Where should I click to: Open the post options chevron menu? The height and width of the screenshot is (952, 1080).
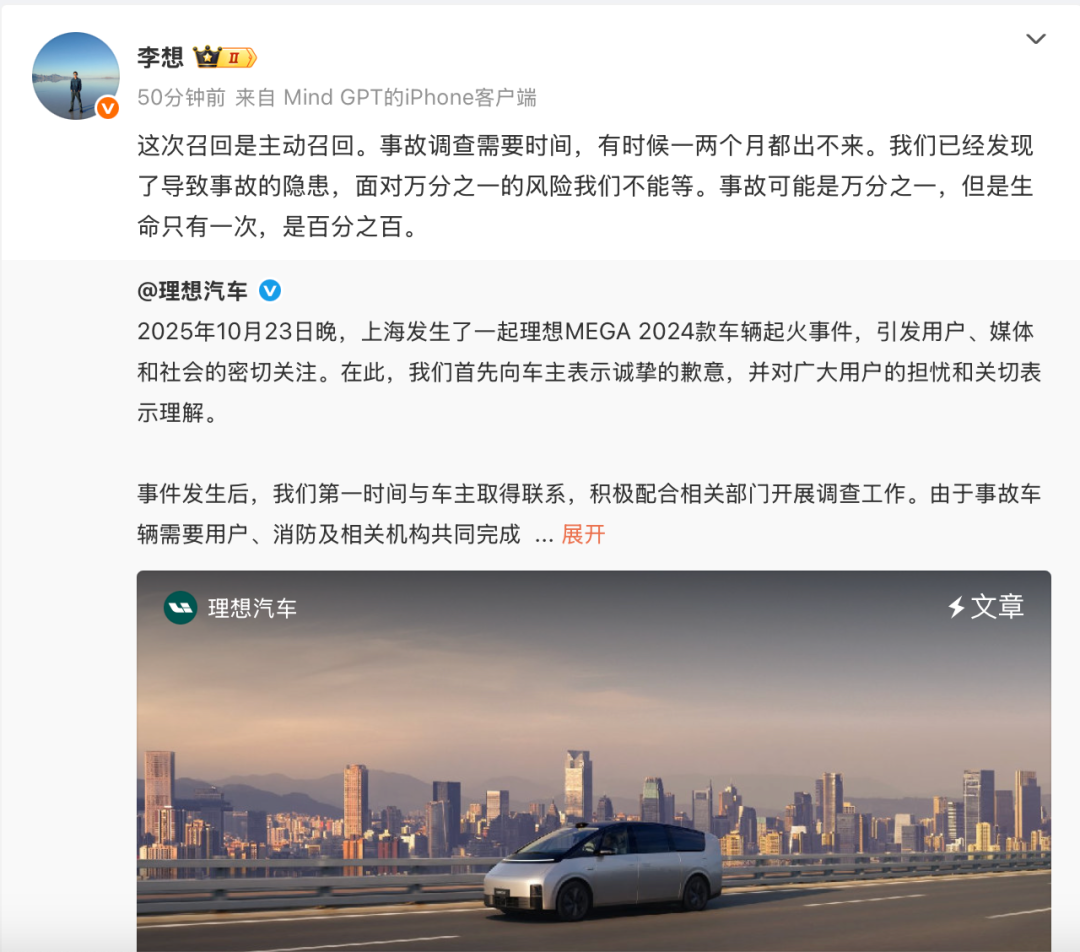(1035, 39)
